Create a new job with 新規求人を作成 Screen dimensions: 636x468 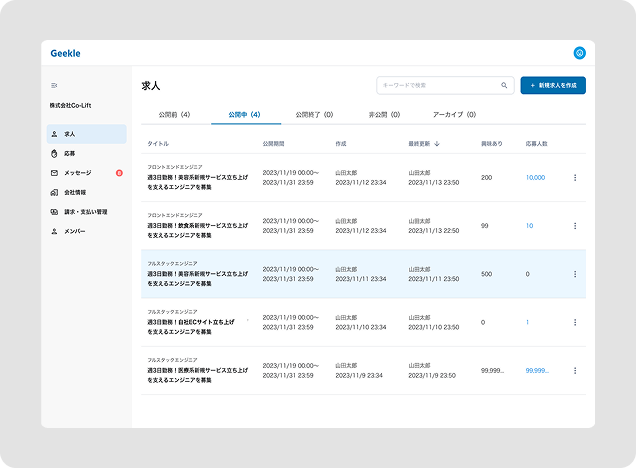tap(553, 85)
